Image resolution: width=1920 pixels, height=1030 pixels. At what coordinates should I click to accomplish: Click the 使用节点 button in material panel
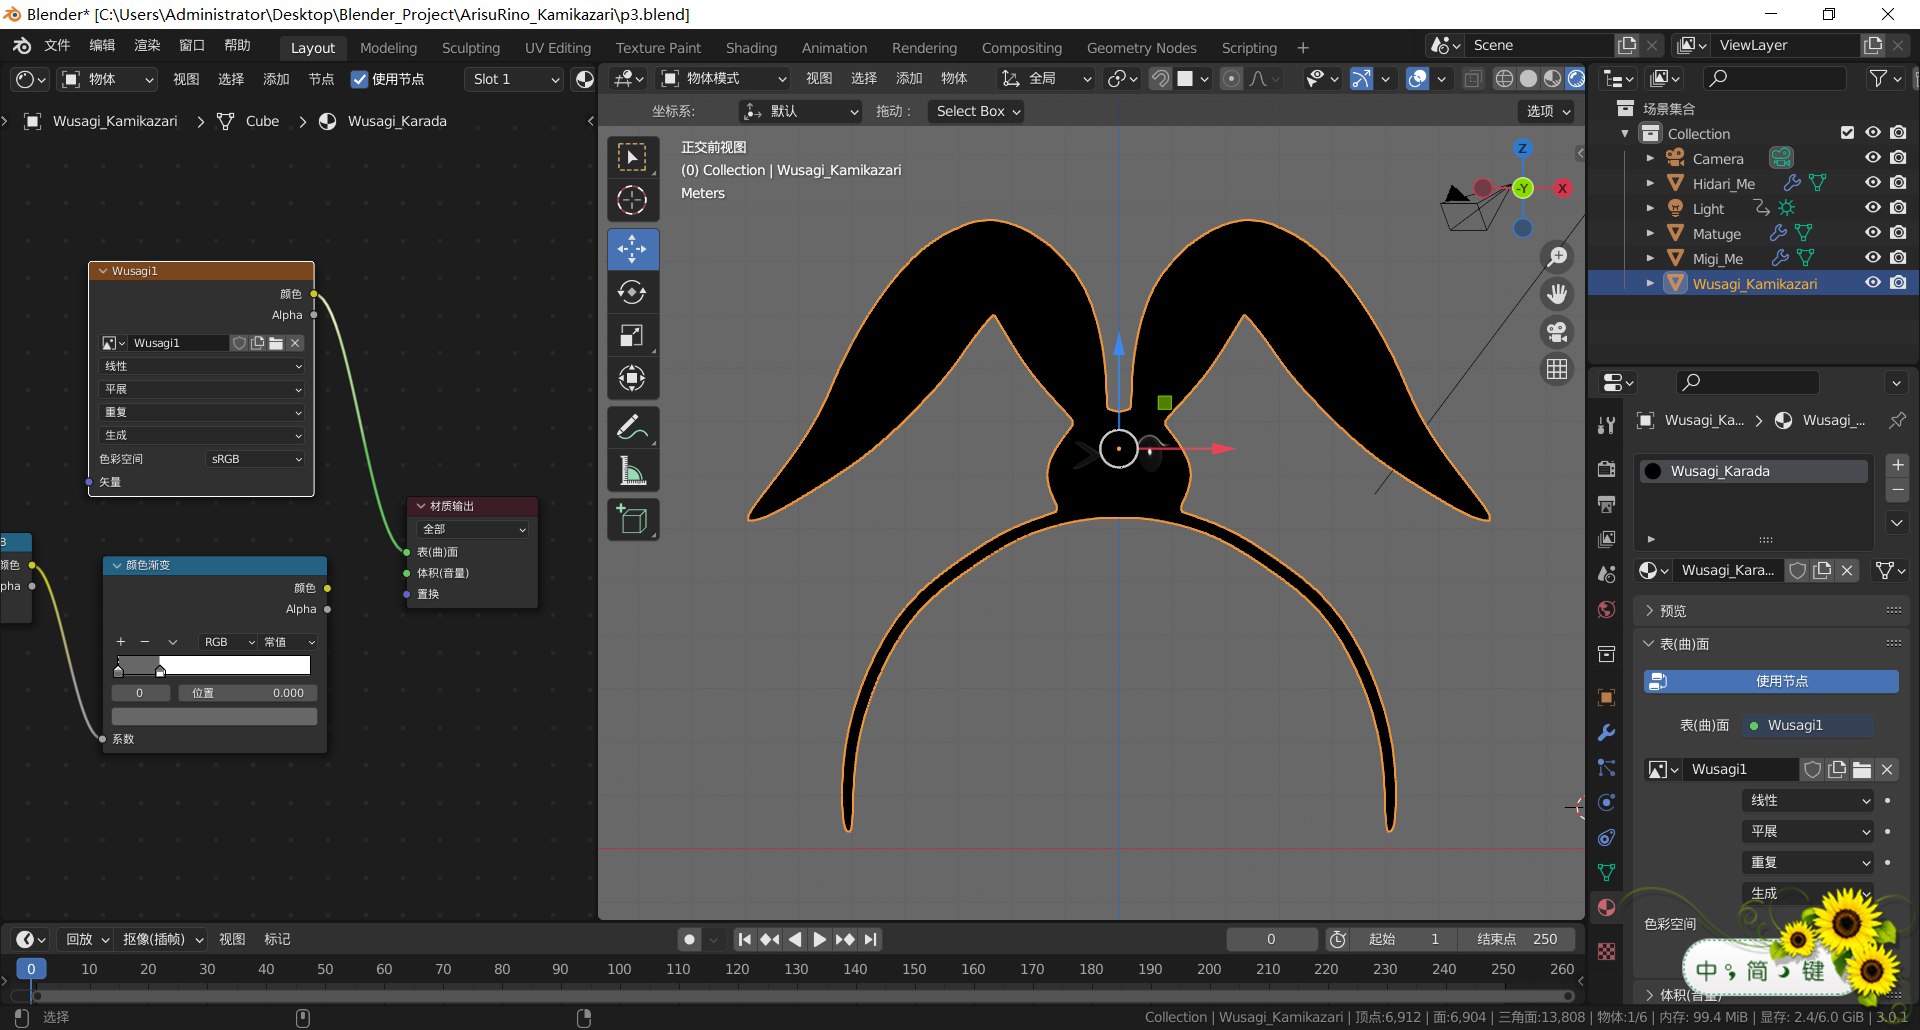point(1771,681)
